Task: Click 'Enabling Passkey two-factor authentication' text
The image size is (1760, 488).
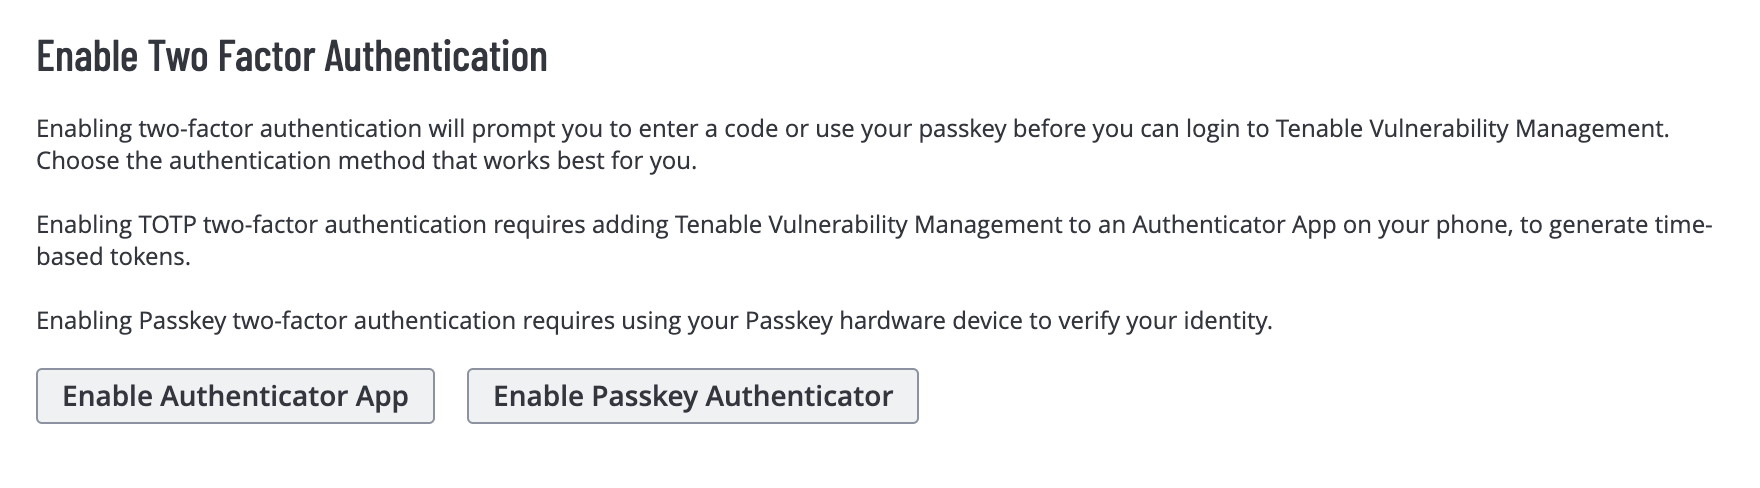Action: [x=276, y=321]
